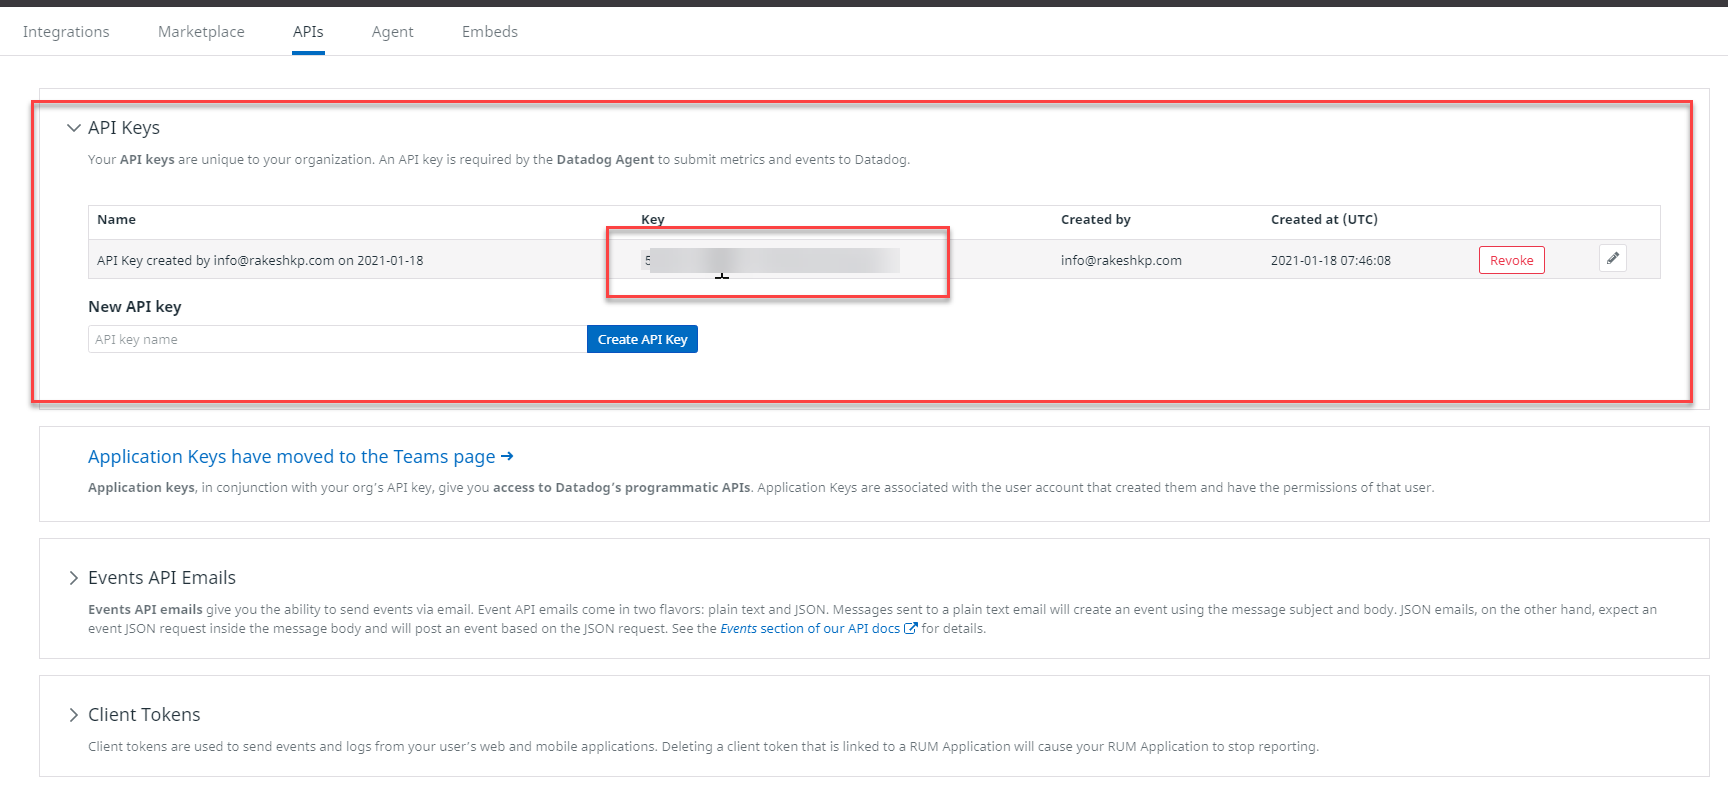Open Application Keys moved to Teams page link
1728x806 pixels.
[300, 457]
